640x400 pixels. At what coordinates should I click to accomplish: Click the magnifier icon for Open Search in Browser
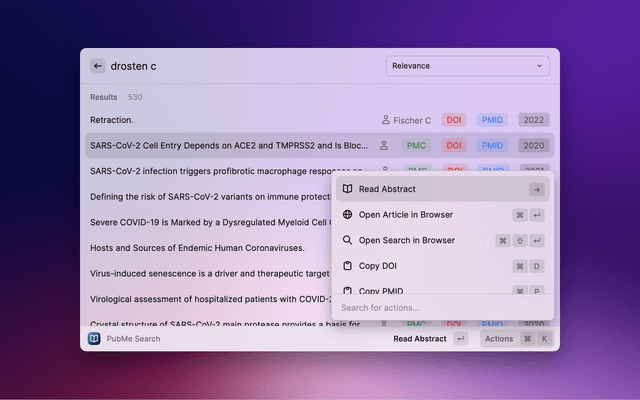[347, 241]
